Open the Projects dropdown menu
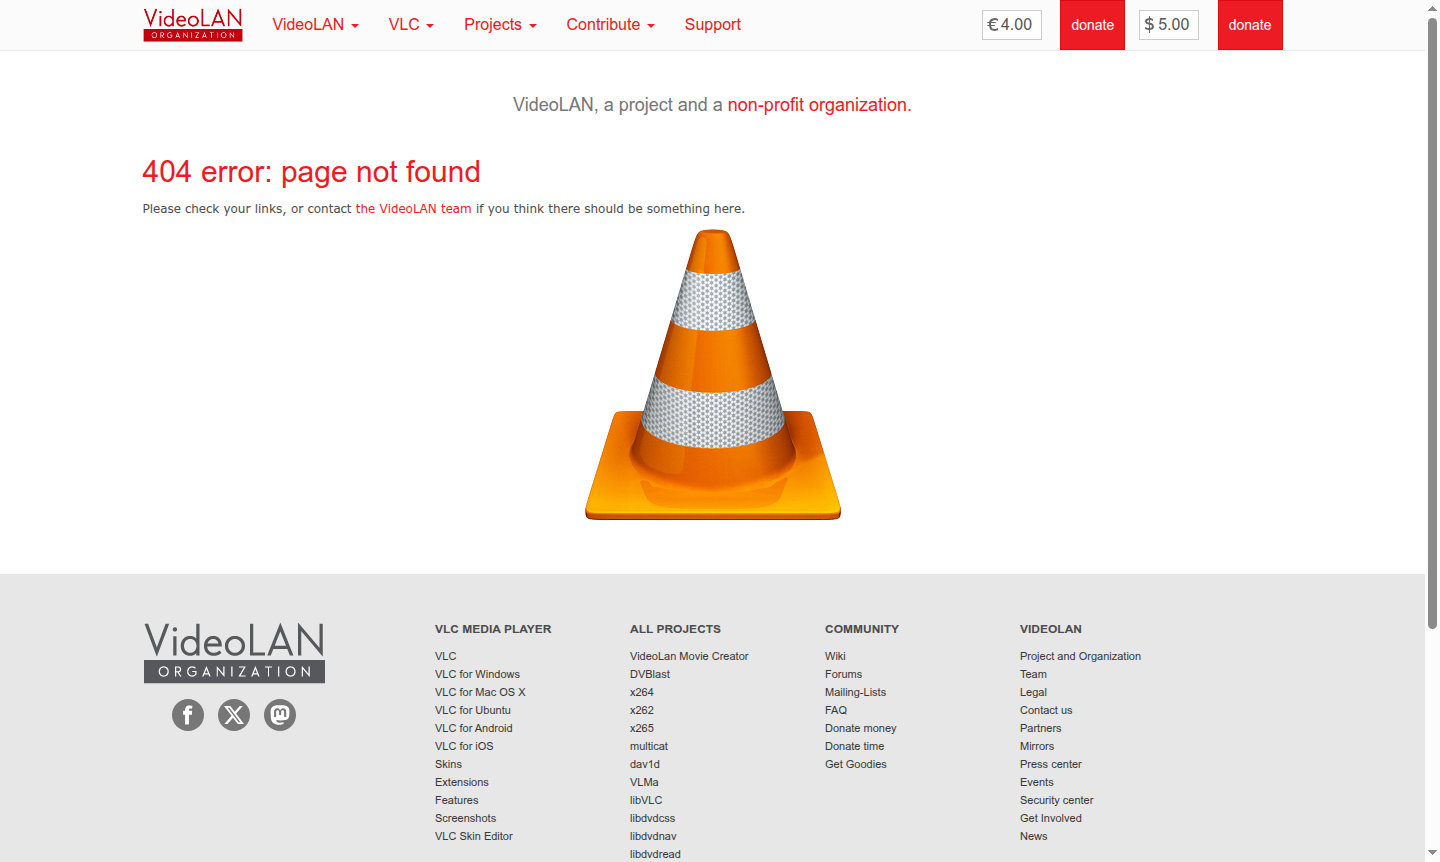1440x862 pixels. point(500,25)
